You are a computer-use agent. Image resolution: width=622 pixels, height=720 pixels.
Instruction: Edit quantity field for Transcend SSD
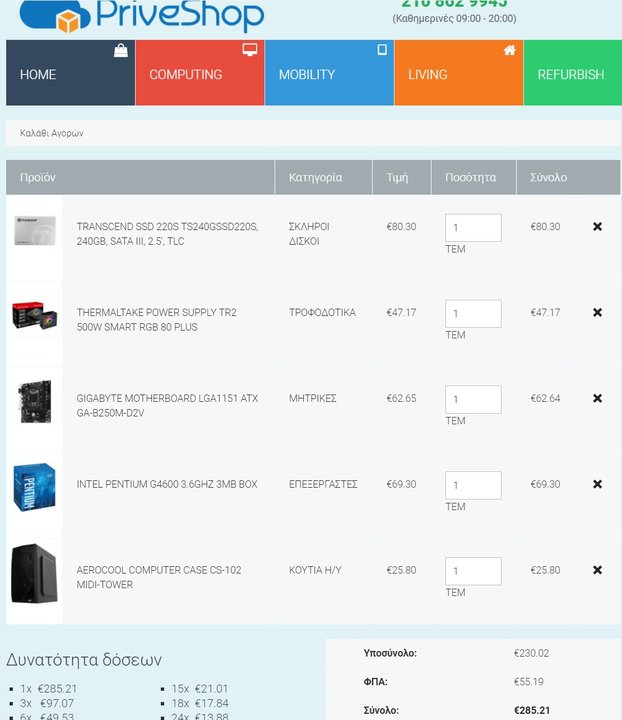point(473,228)
